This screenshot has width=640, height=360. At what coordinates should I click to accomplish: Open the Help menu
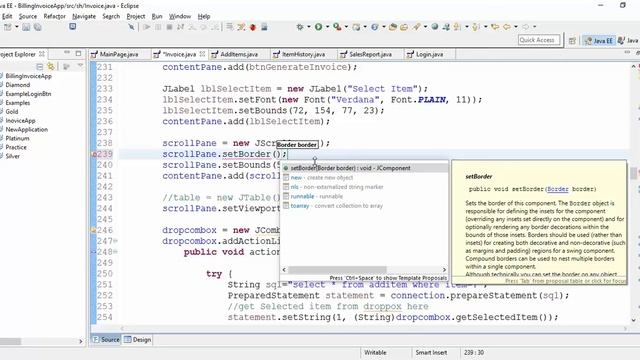point(204,16)
